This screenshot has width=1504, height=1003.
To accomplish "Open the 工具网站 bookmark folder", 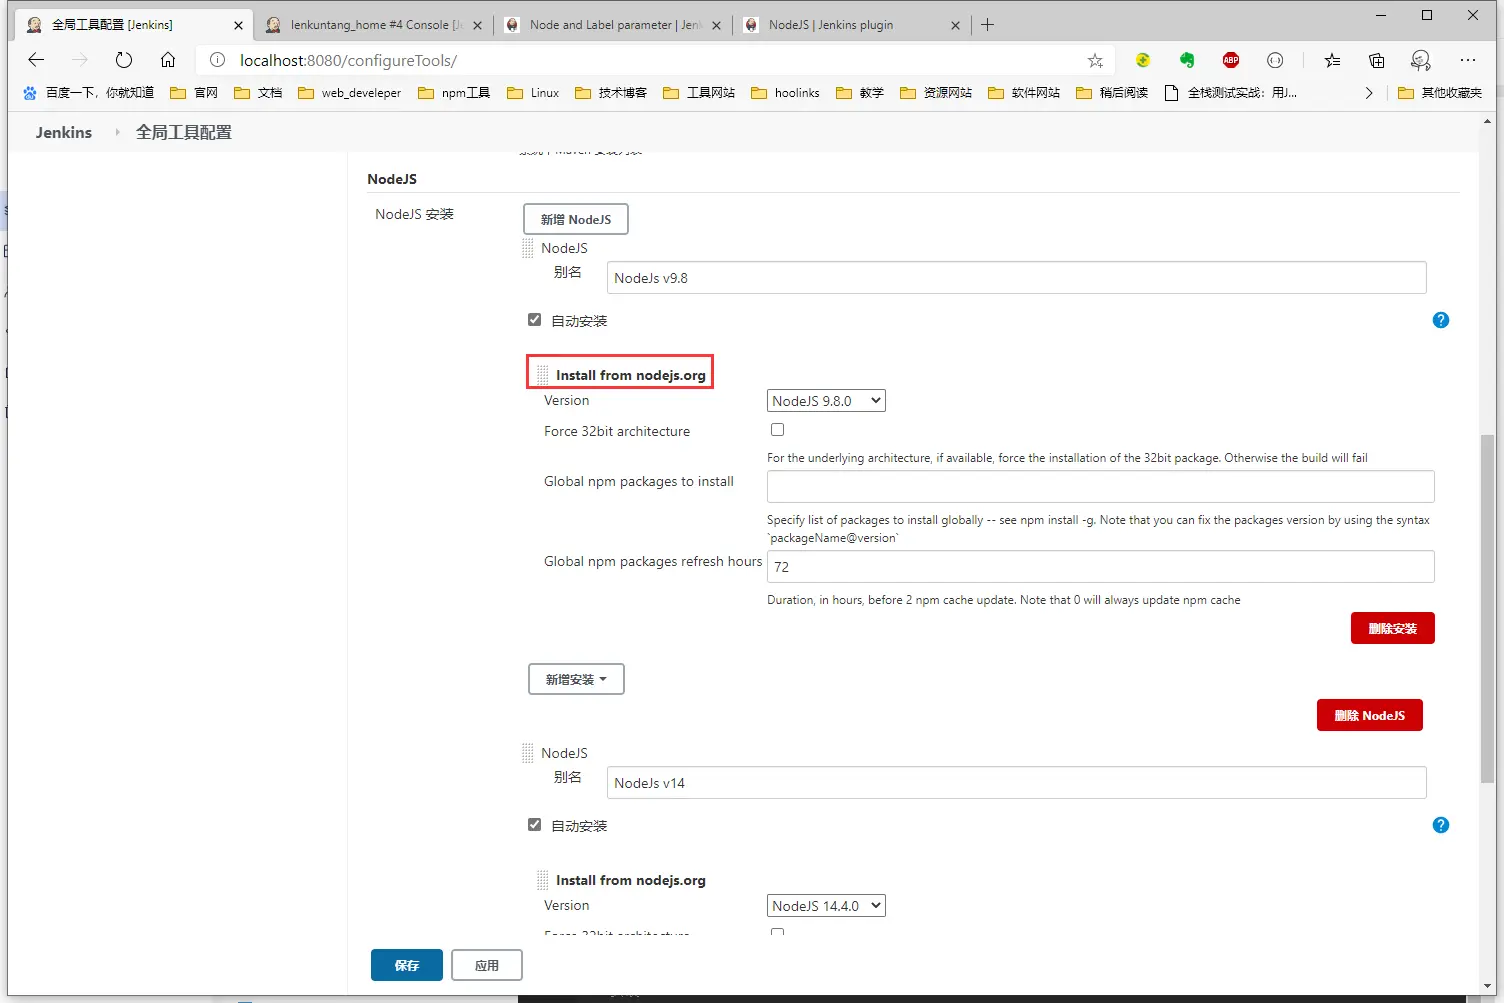I will tap(699, 93).
